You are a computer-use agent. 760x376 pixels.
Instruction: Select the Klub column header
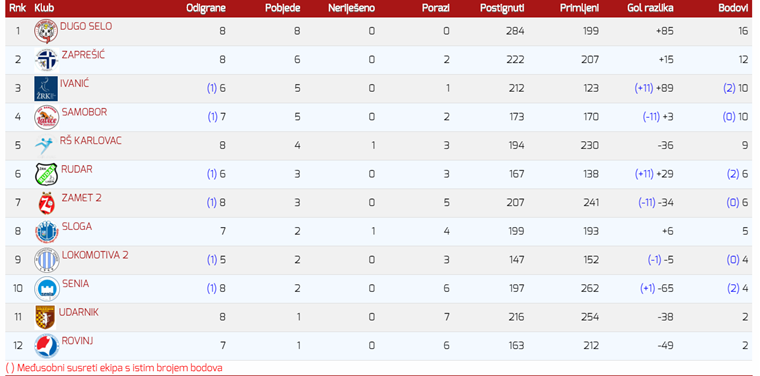[x=44, y=8]
